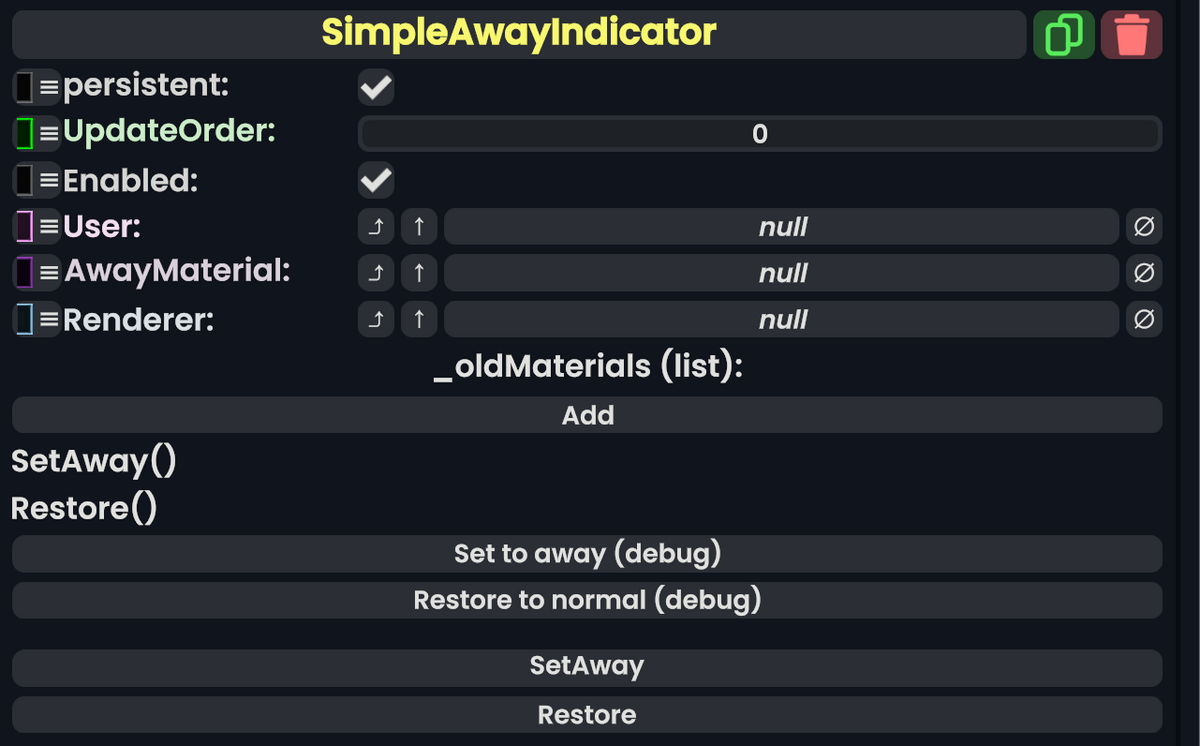
Task: Jump to the AwayMaterial reference target
Action: point(375,272)
